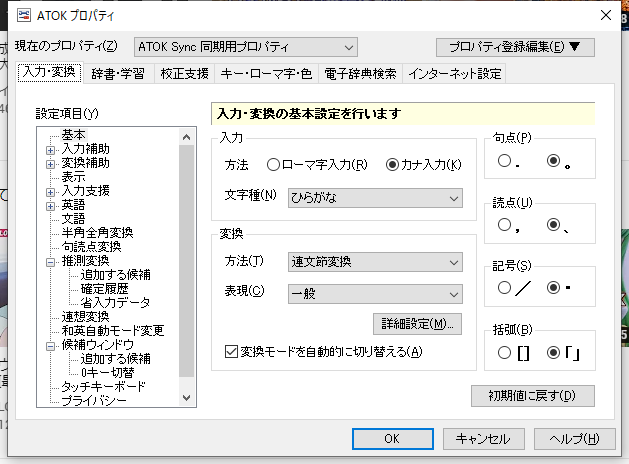Expand the 英語 tree node

[x=51, y=207]
